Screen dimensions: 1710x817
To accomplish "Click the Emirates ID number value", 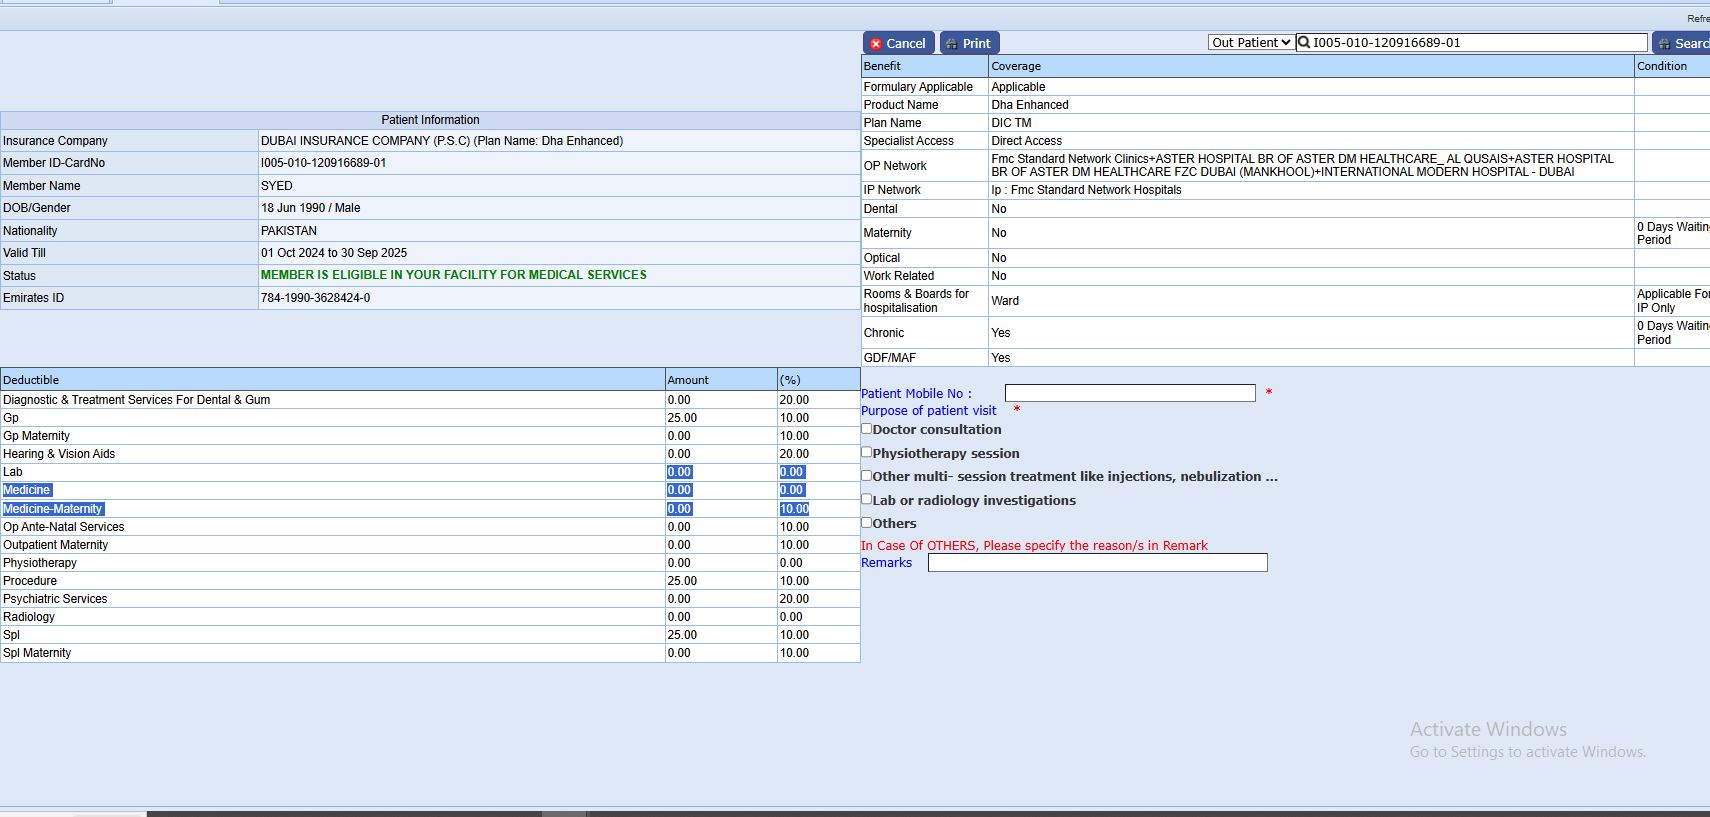I will coord(315,298).
